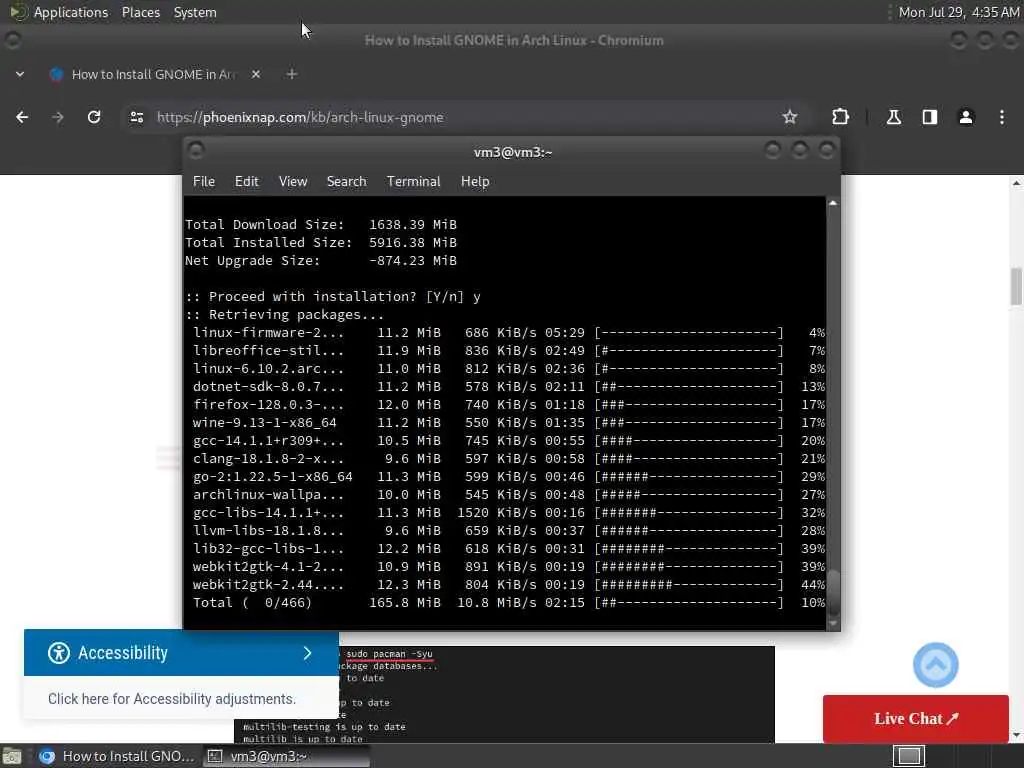Open the Live Chat button
Screen dimensions: 1024x768
point(916,719)
